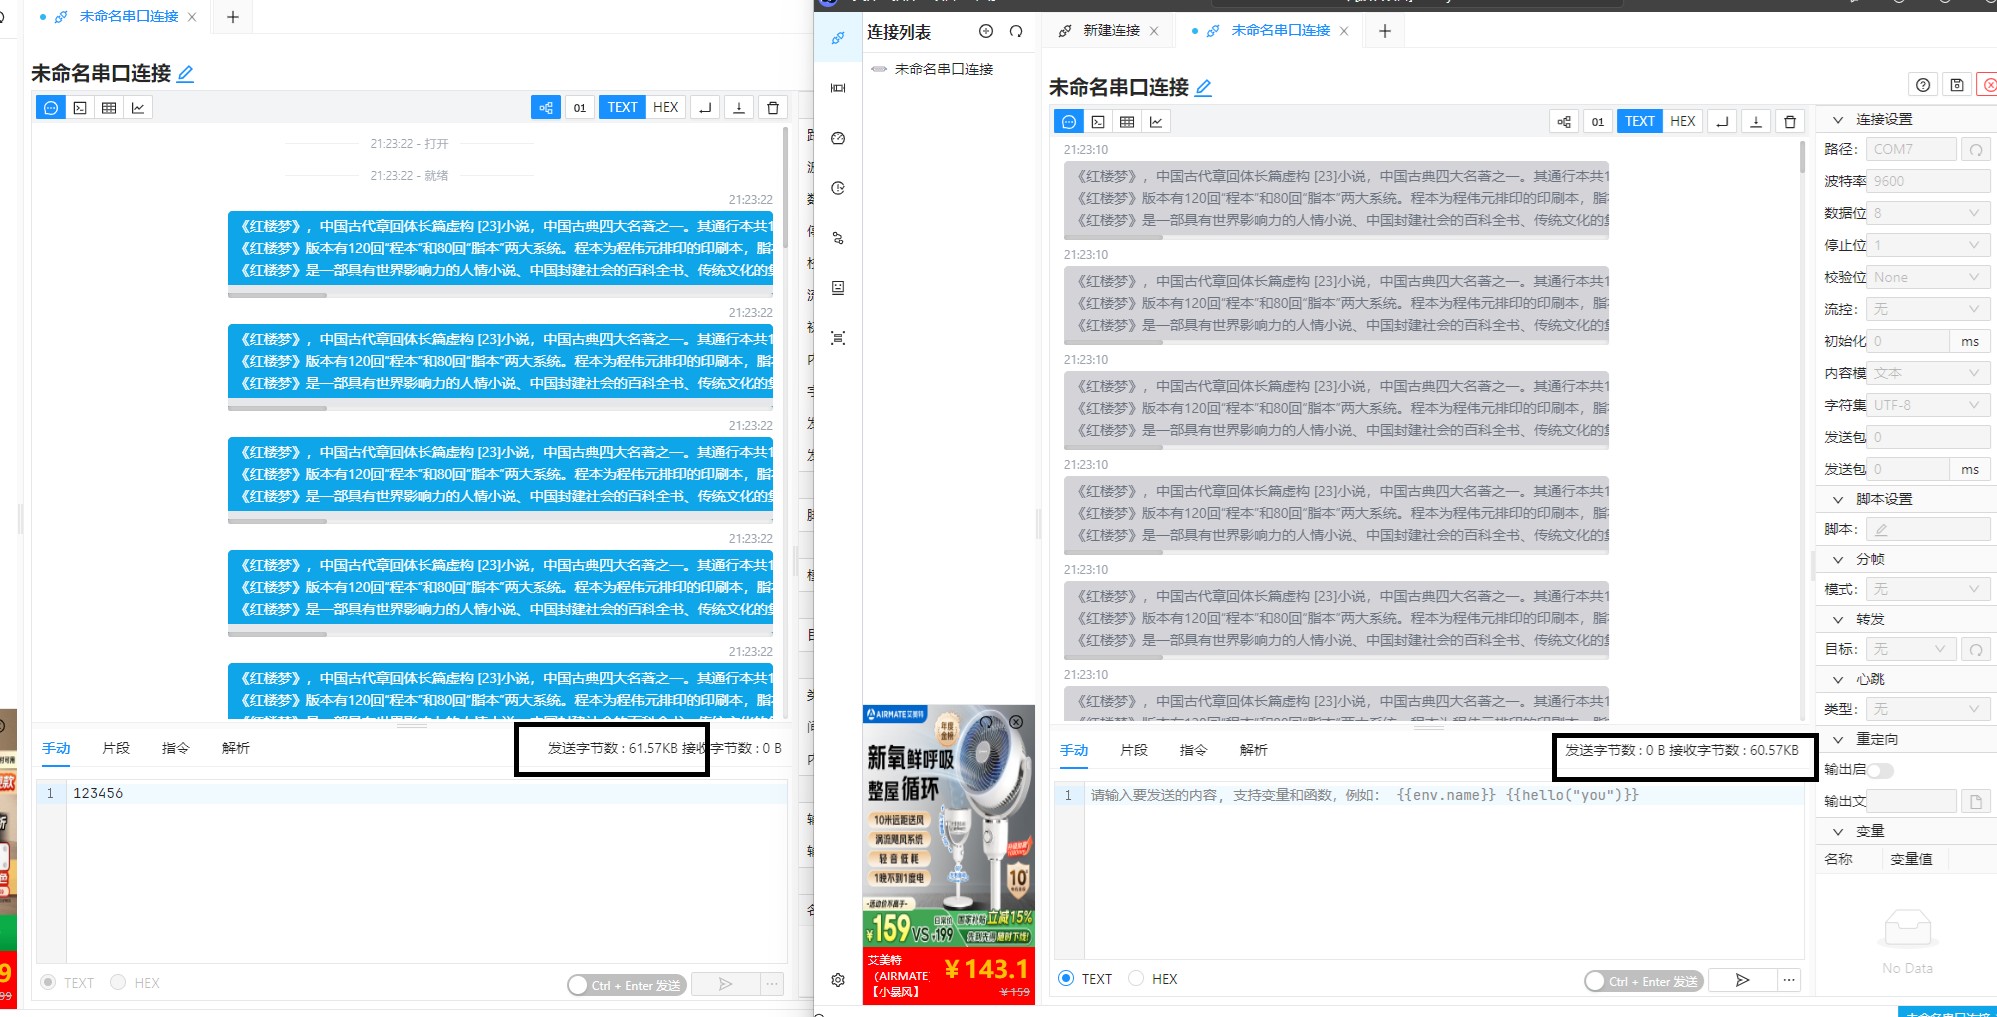Collapse the 连接设置 section

click(x=1838, y=119)
